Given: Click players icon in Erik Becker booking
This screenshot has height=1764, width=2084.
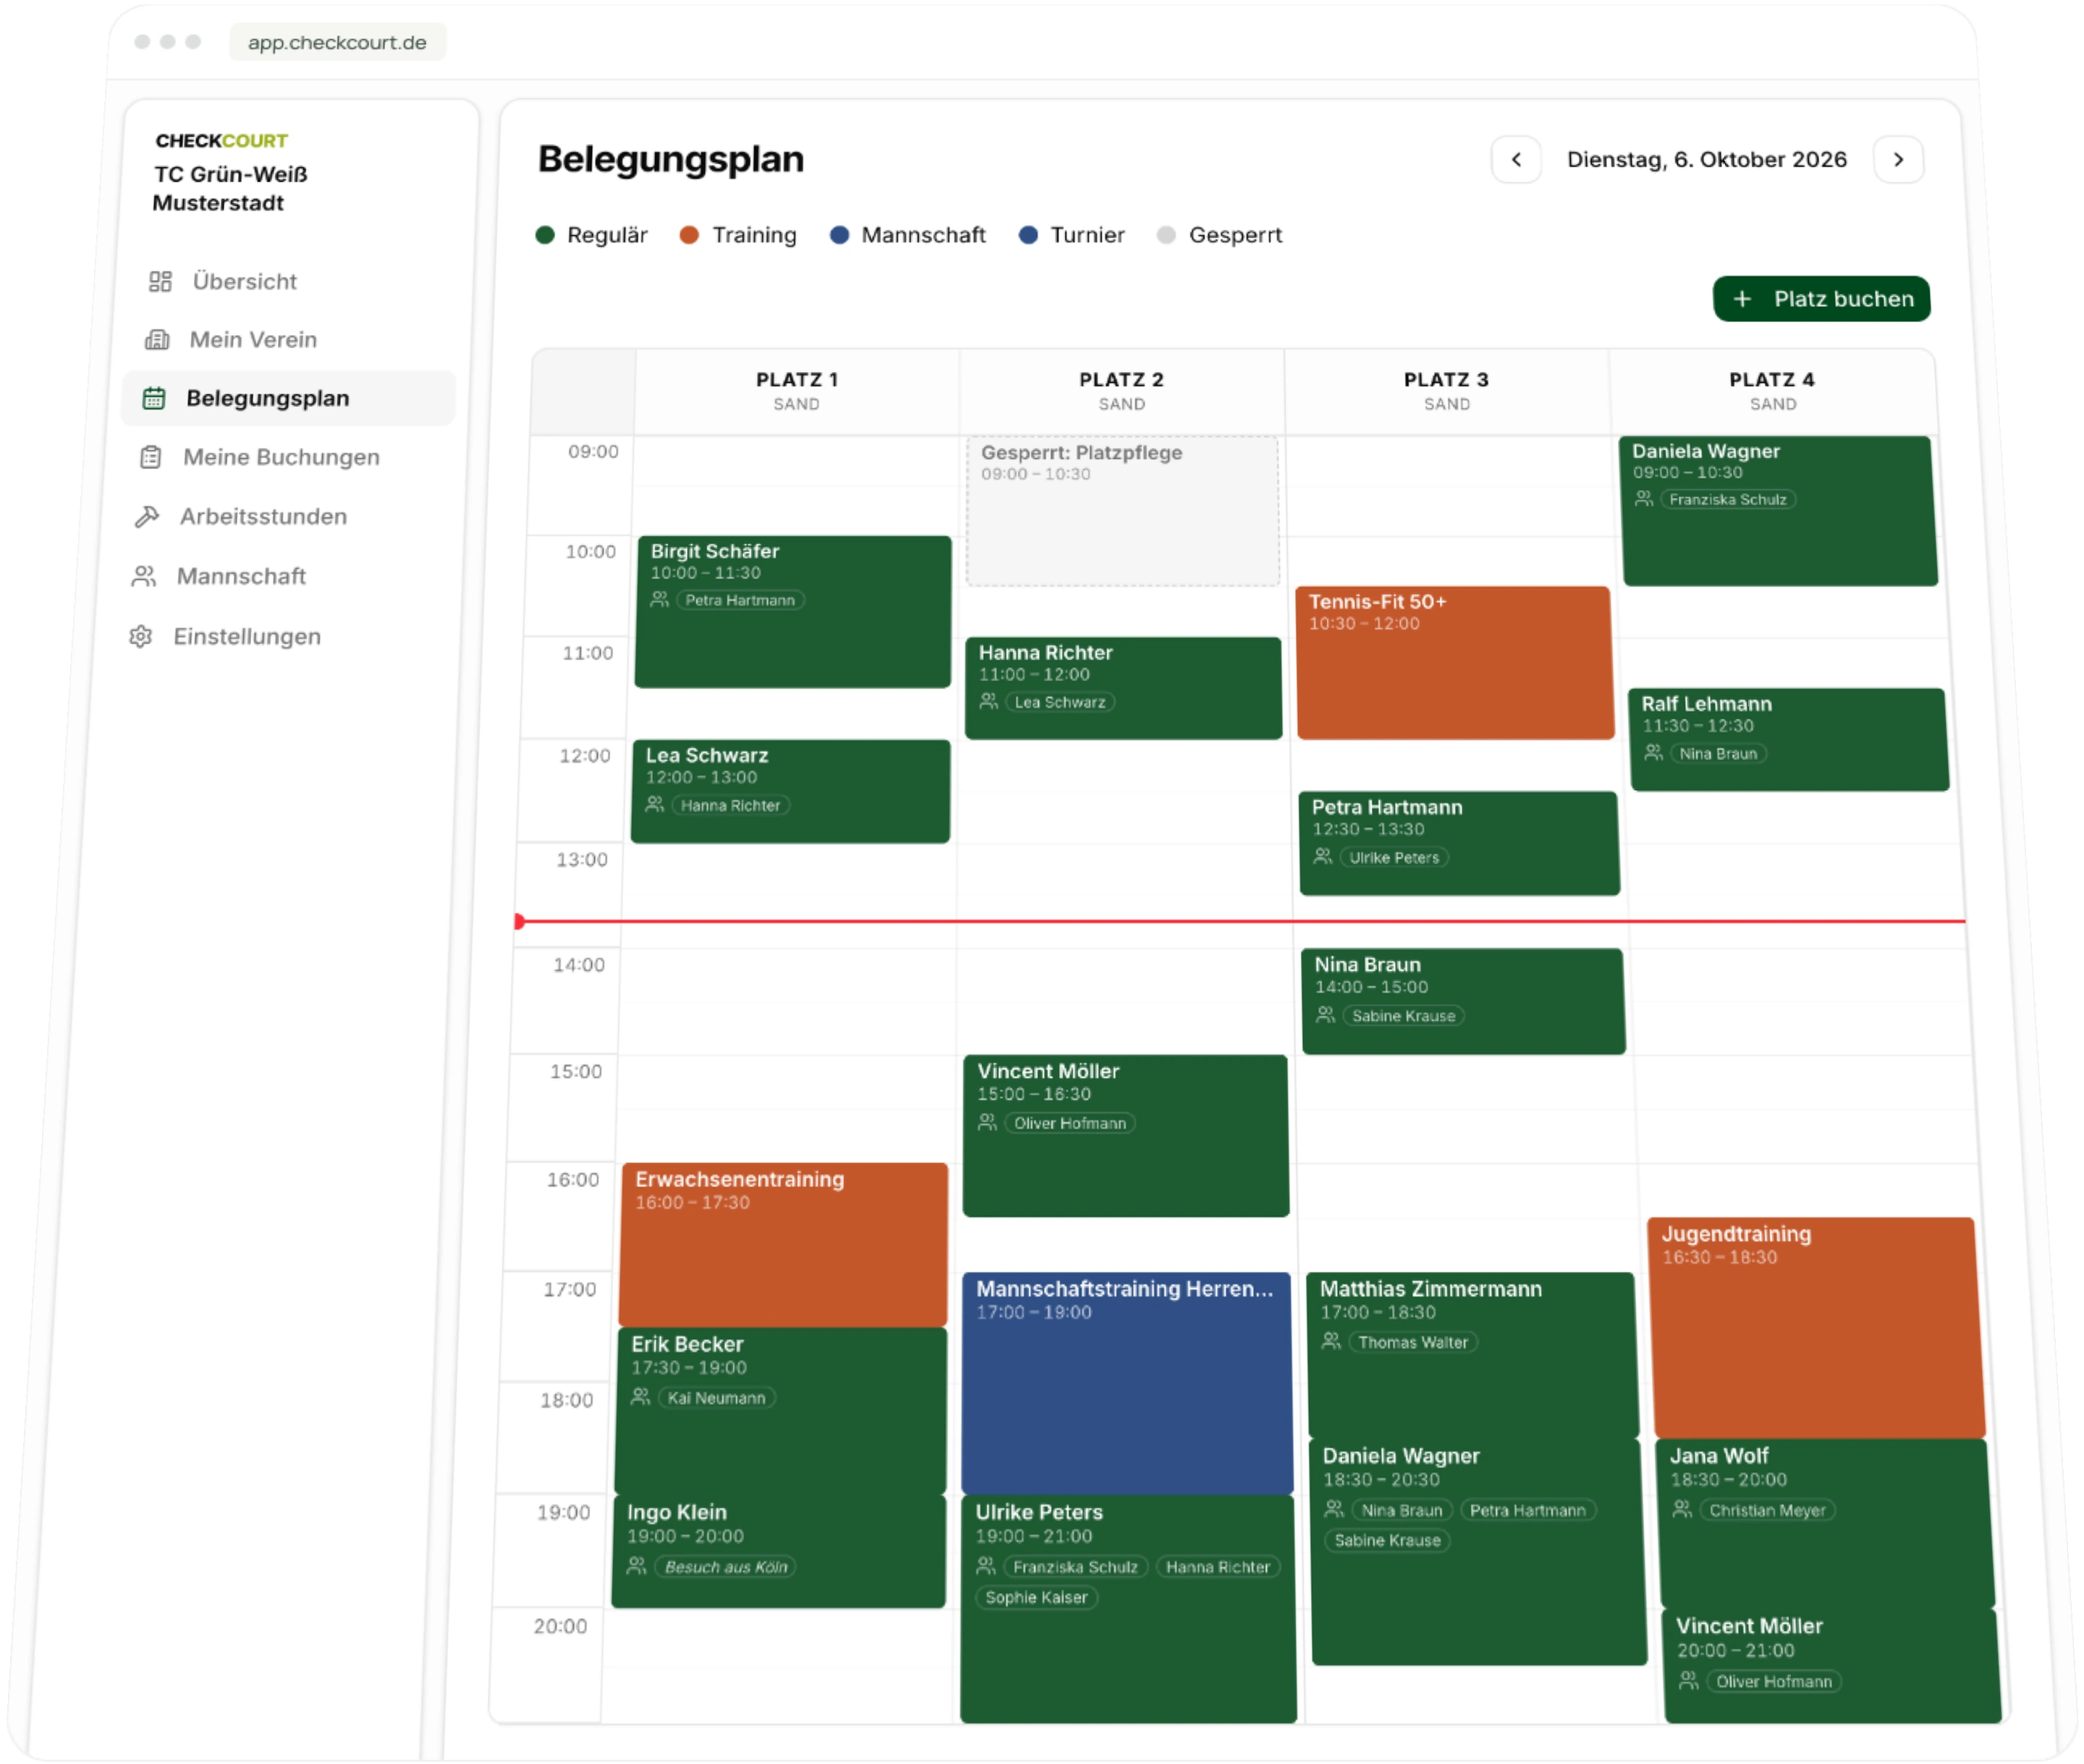Looking at the screenshot, I should coord(640,1396).
